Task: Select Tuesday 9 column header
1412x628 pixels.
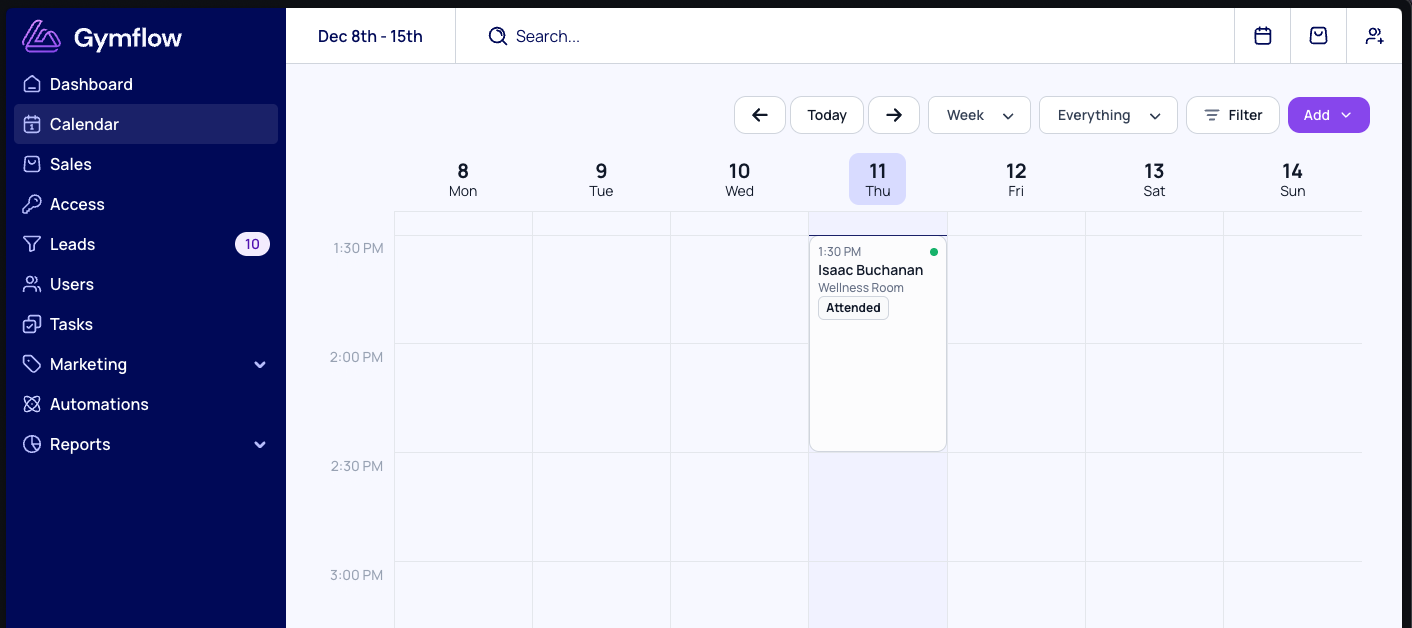Action: point(601,179)
